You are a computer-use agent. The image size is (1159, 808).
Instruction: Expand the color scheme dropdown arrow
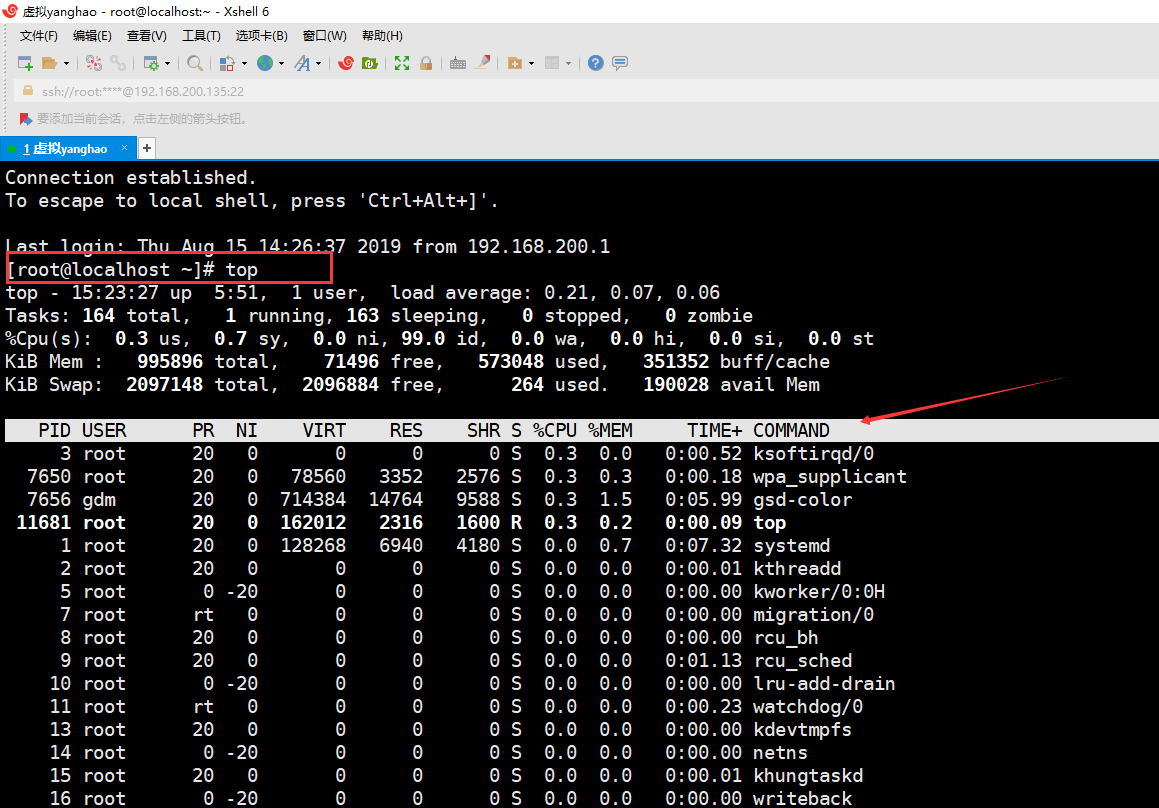(244, 64)
